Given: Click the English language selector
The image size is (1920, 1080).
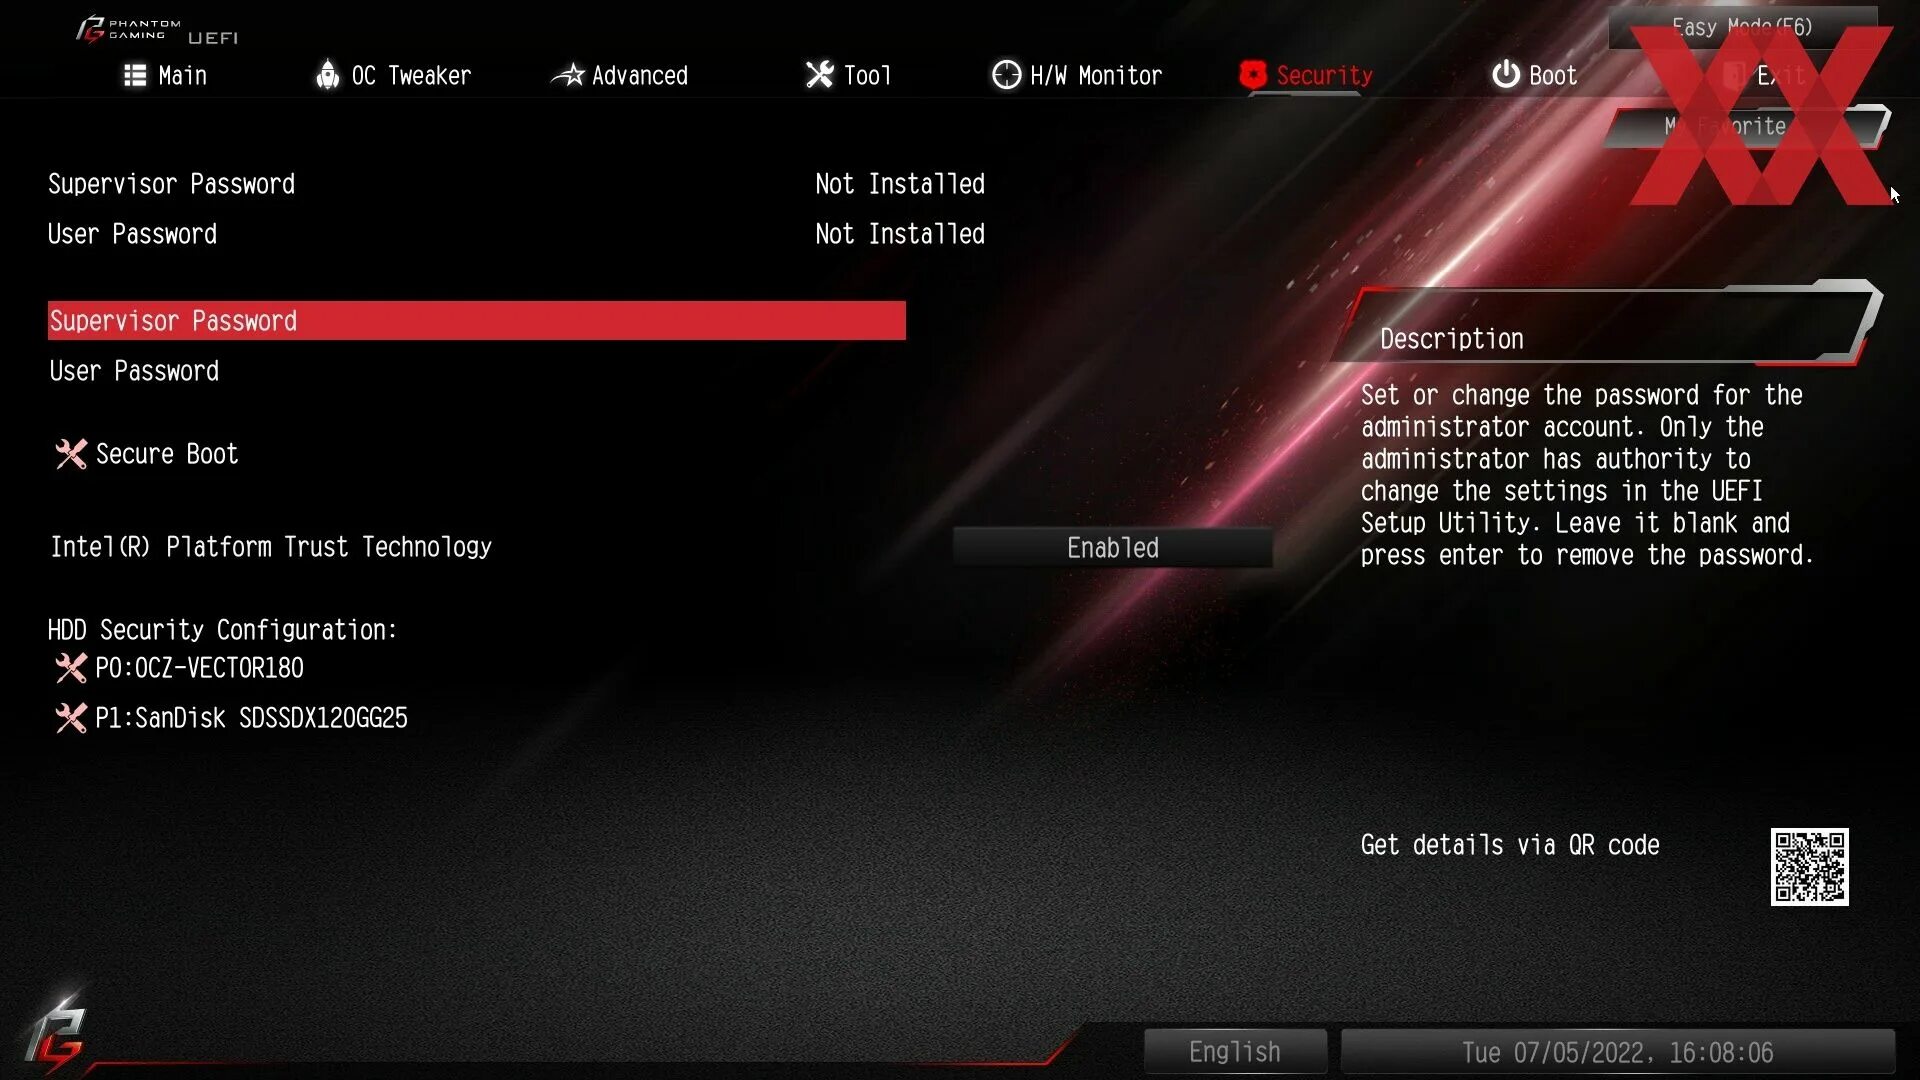Looking at the screenshot, I should point(1233,1051).
